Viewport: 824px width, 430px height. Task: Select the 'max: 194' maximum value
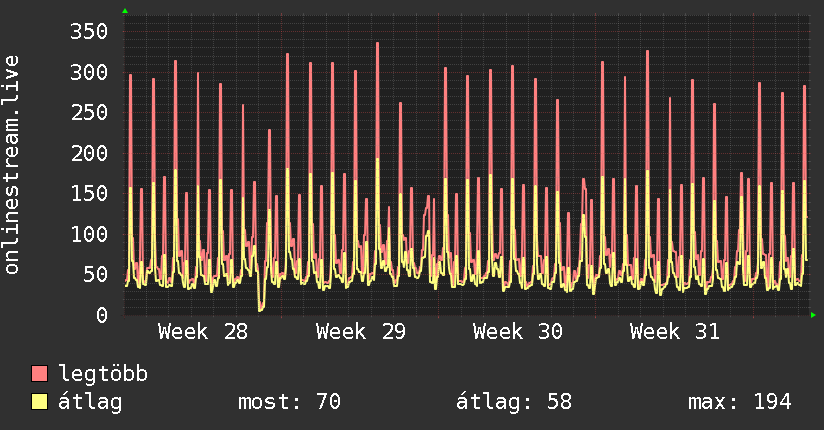(x=740, y=402)
